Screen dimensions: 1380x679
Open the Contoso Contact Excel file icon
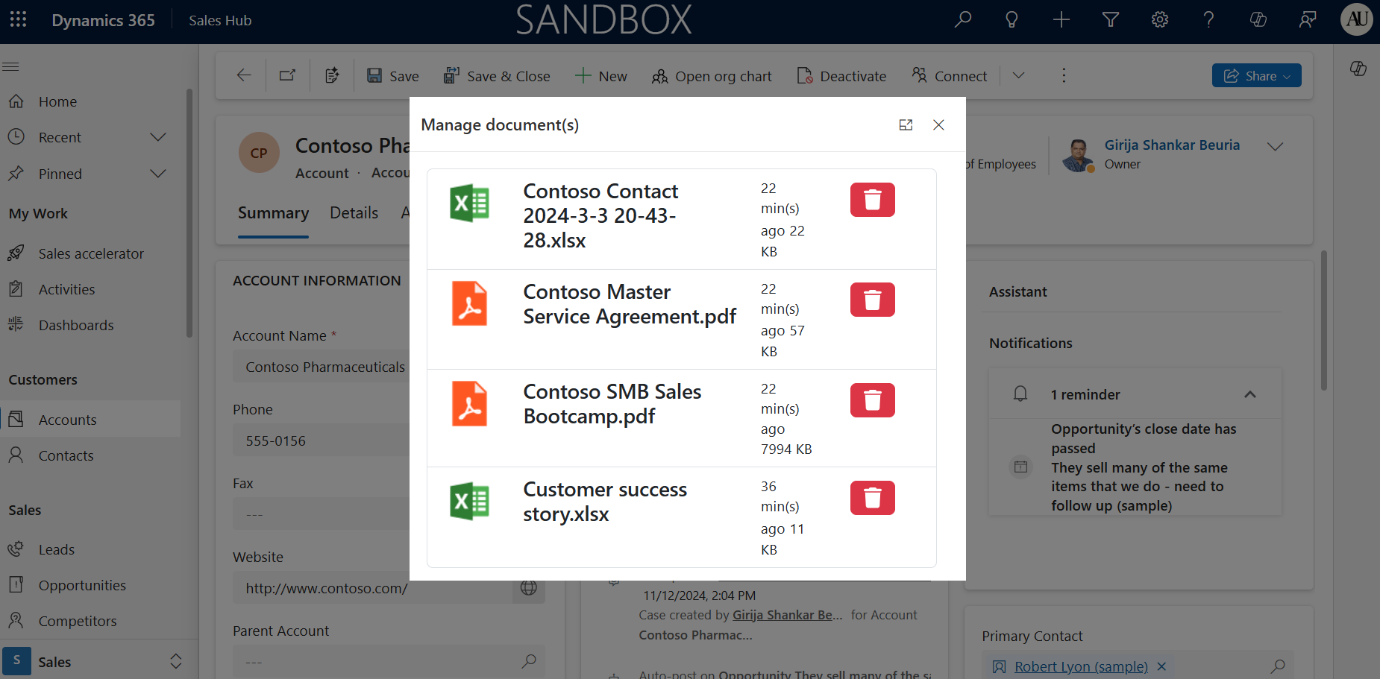coord(469,204)
